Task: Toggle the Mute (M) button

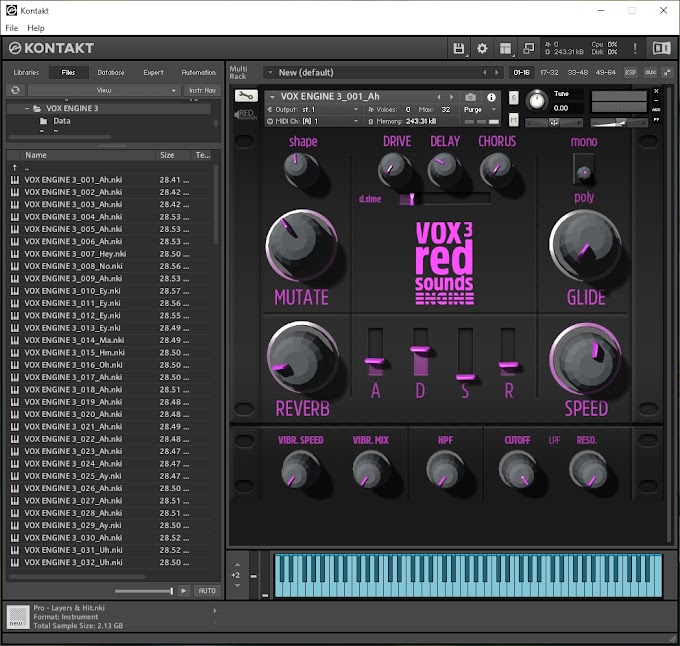Action: tap(513, 119)
